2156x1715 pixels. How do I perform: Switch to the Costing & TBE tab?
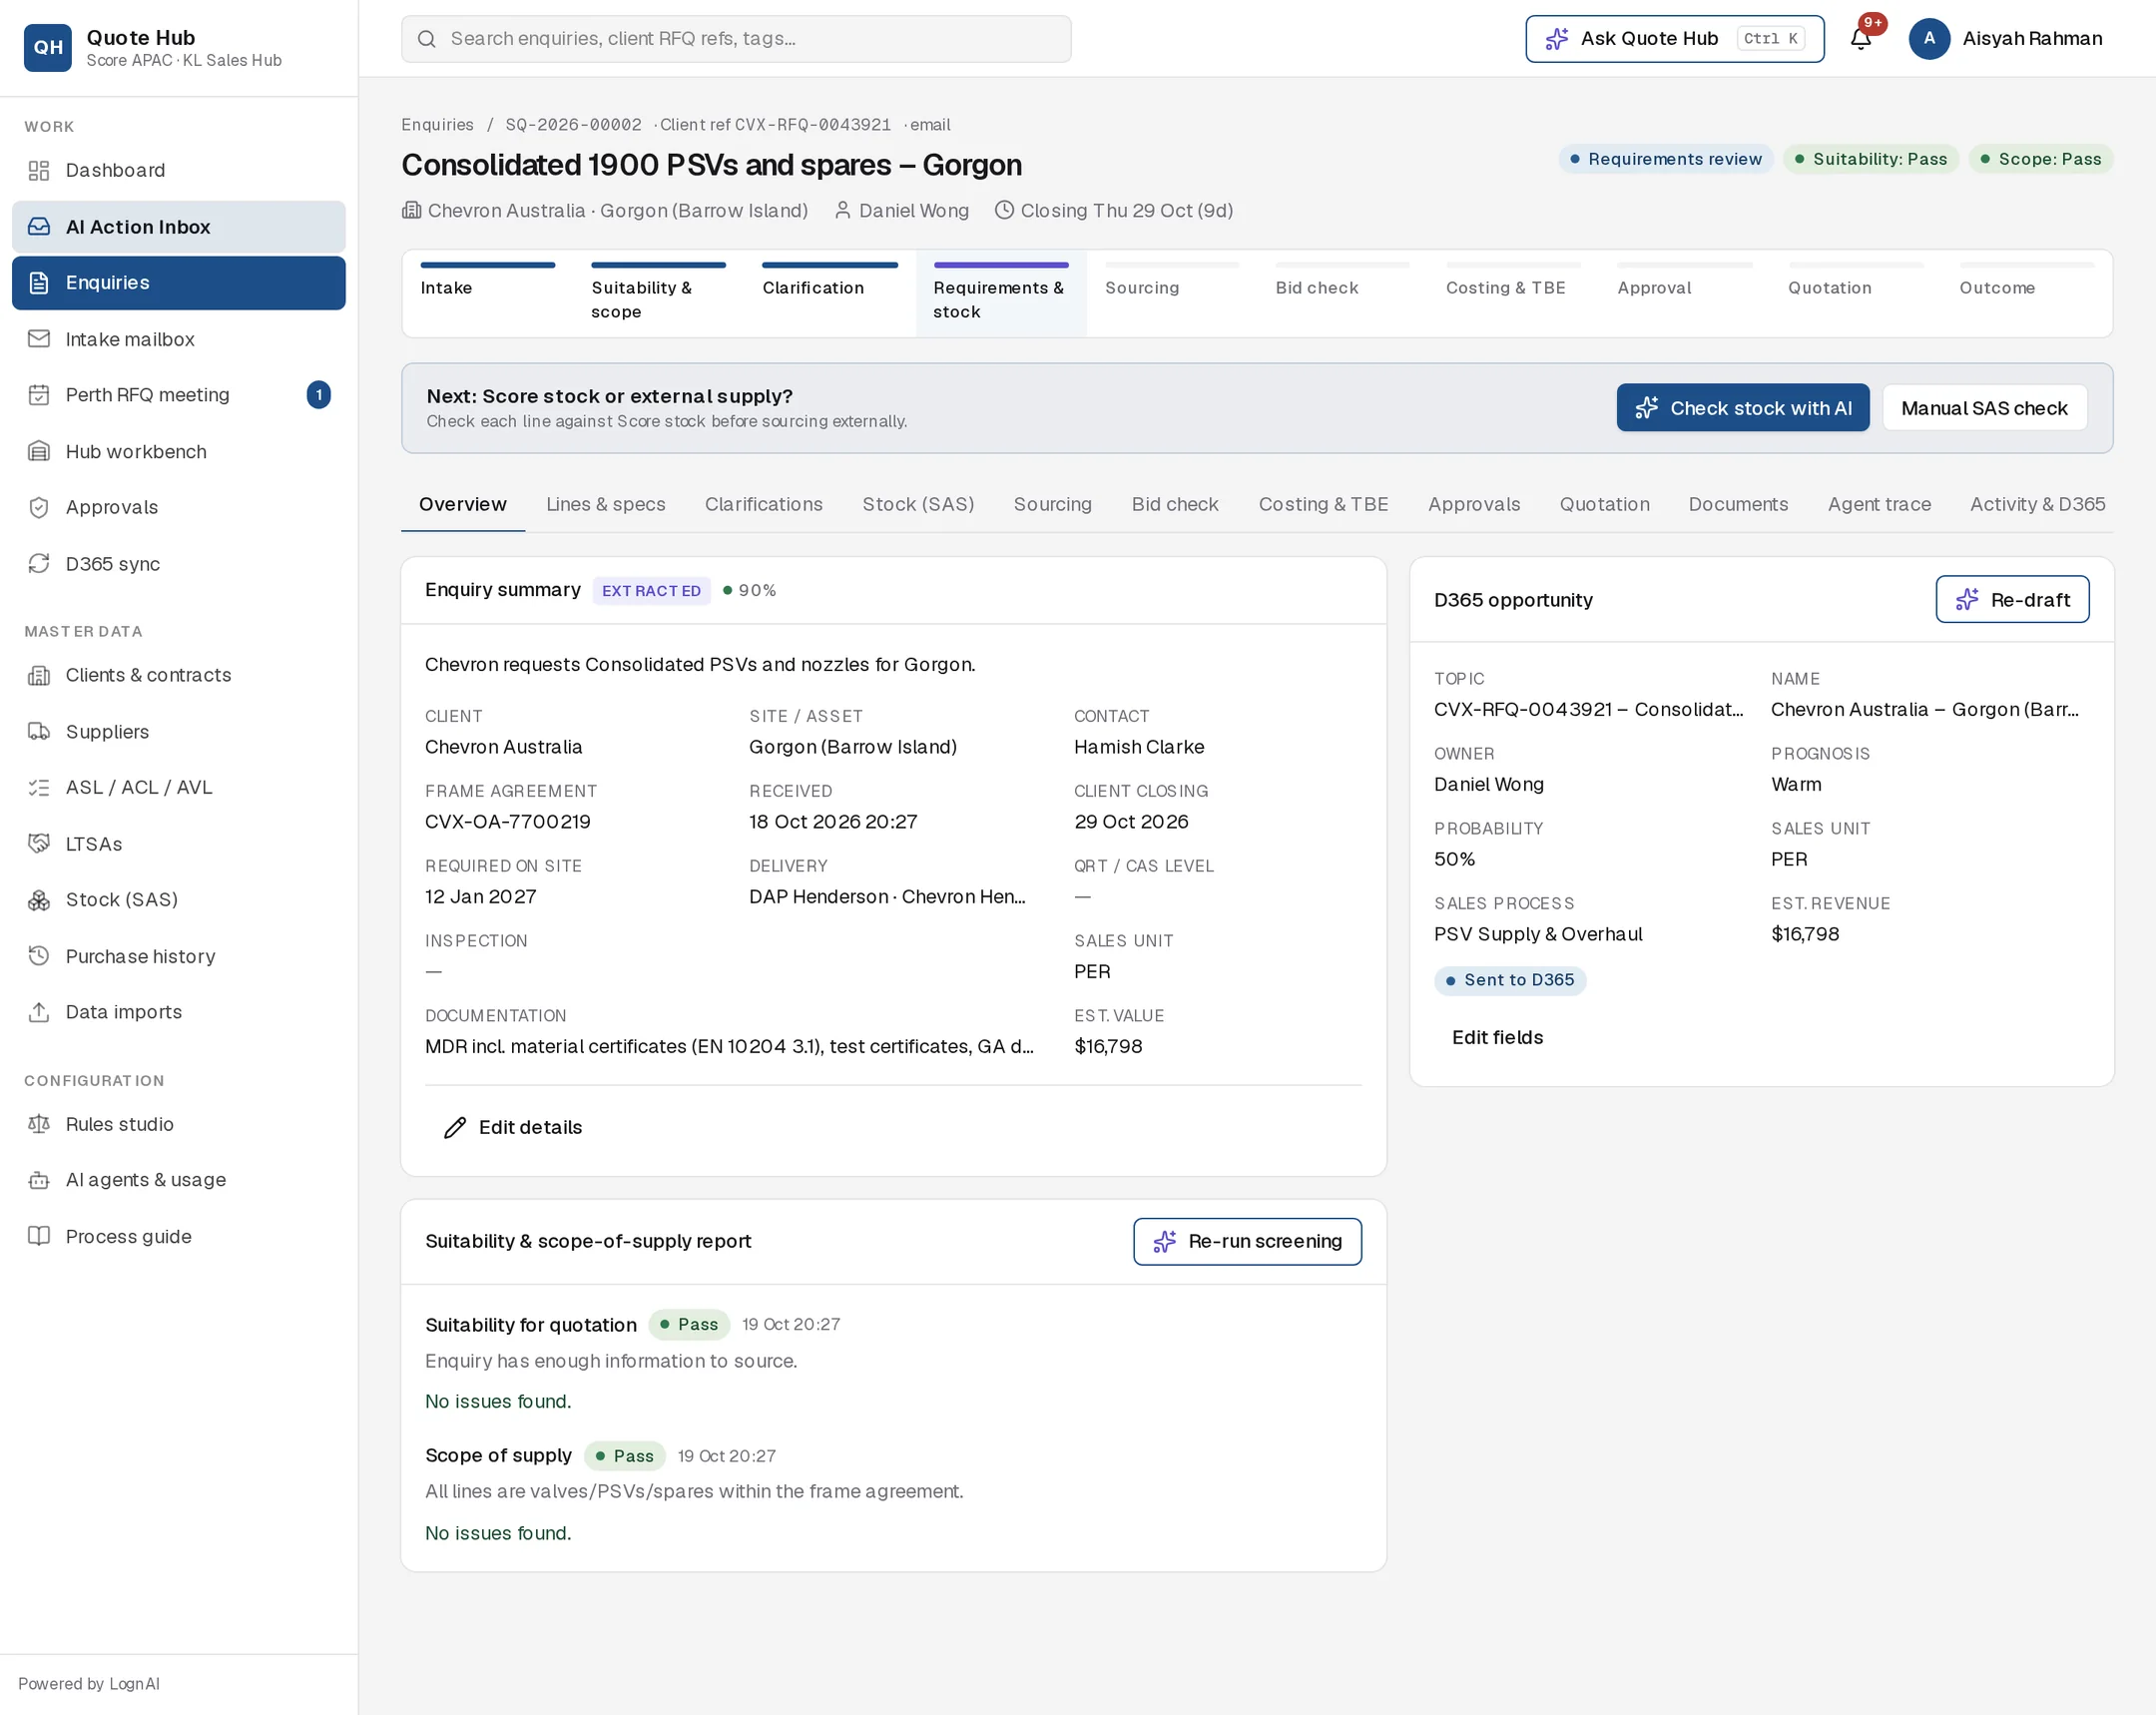pos(1323,504)
